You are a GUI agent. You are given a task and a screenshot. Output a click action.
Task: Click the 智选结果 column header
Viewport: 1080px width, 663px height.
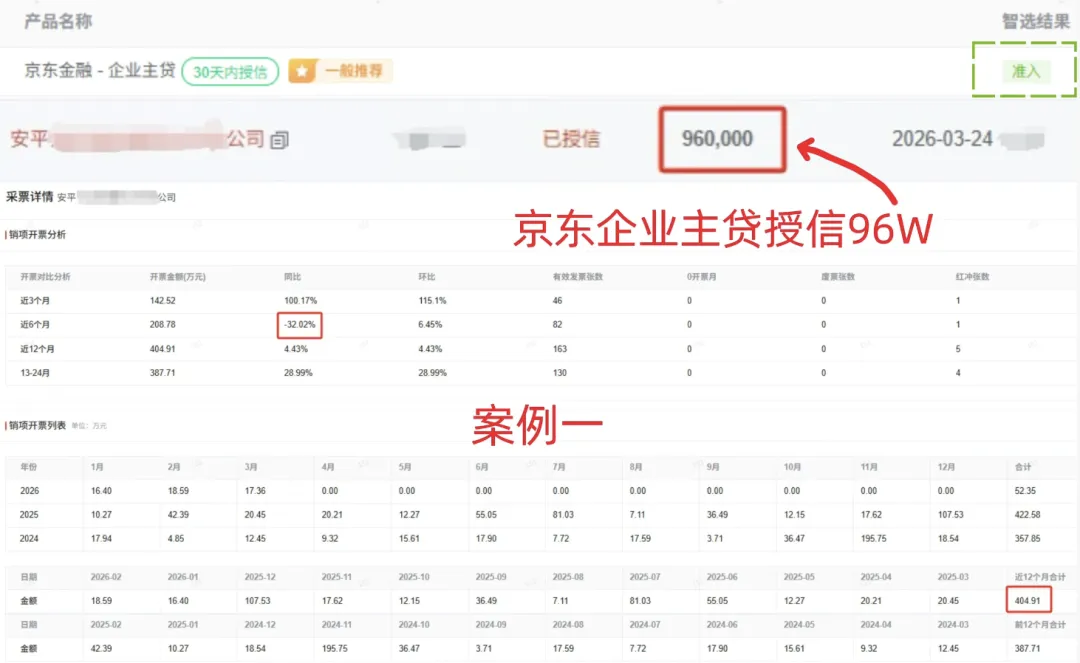1035,21
